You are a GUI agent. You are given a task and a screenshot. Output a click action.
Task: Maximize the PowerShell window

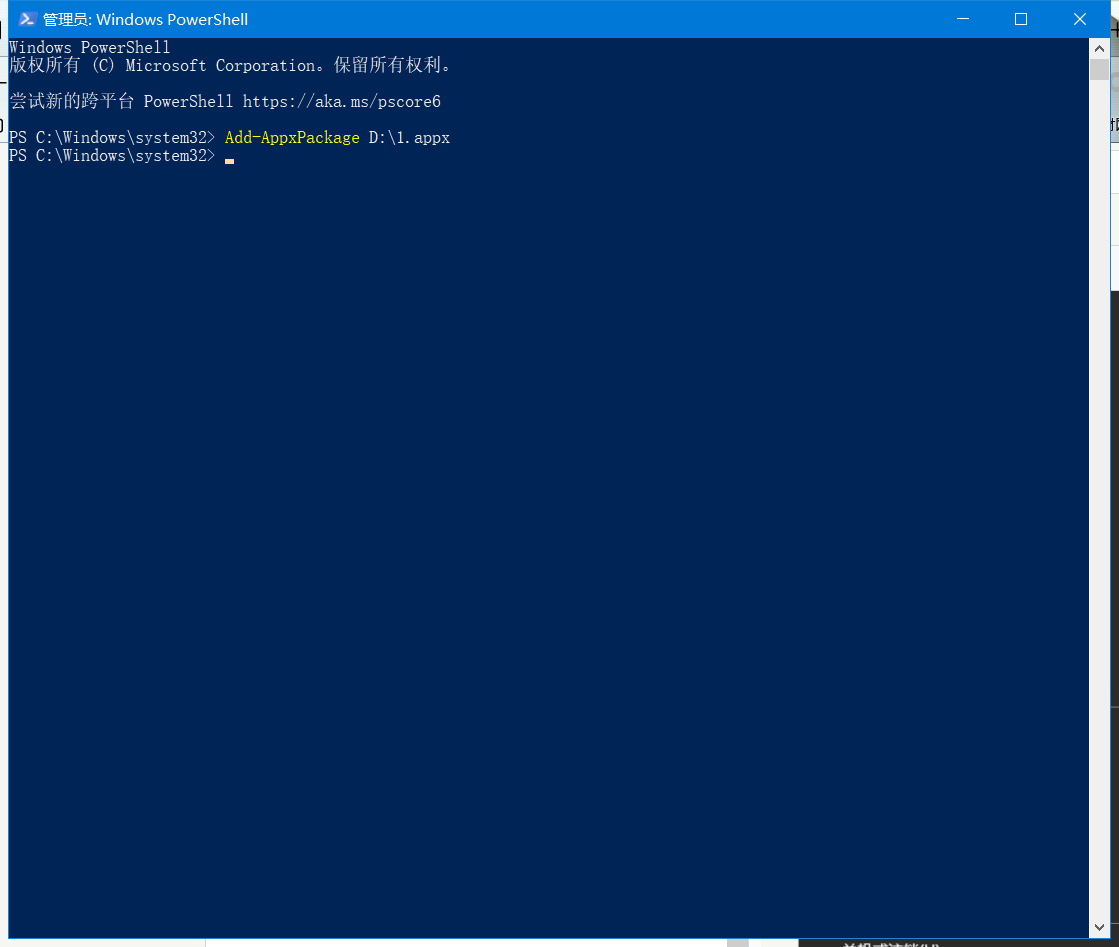1021,19
